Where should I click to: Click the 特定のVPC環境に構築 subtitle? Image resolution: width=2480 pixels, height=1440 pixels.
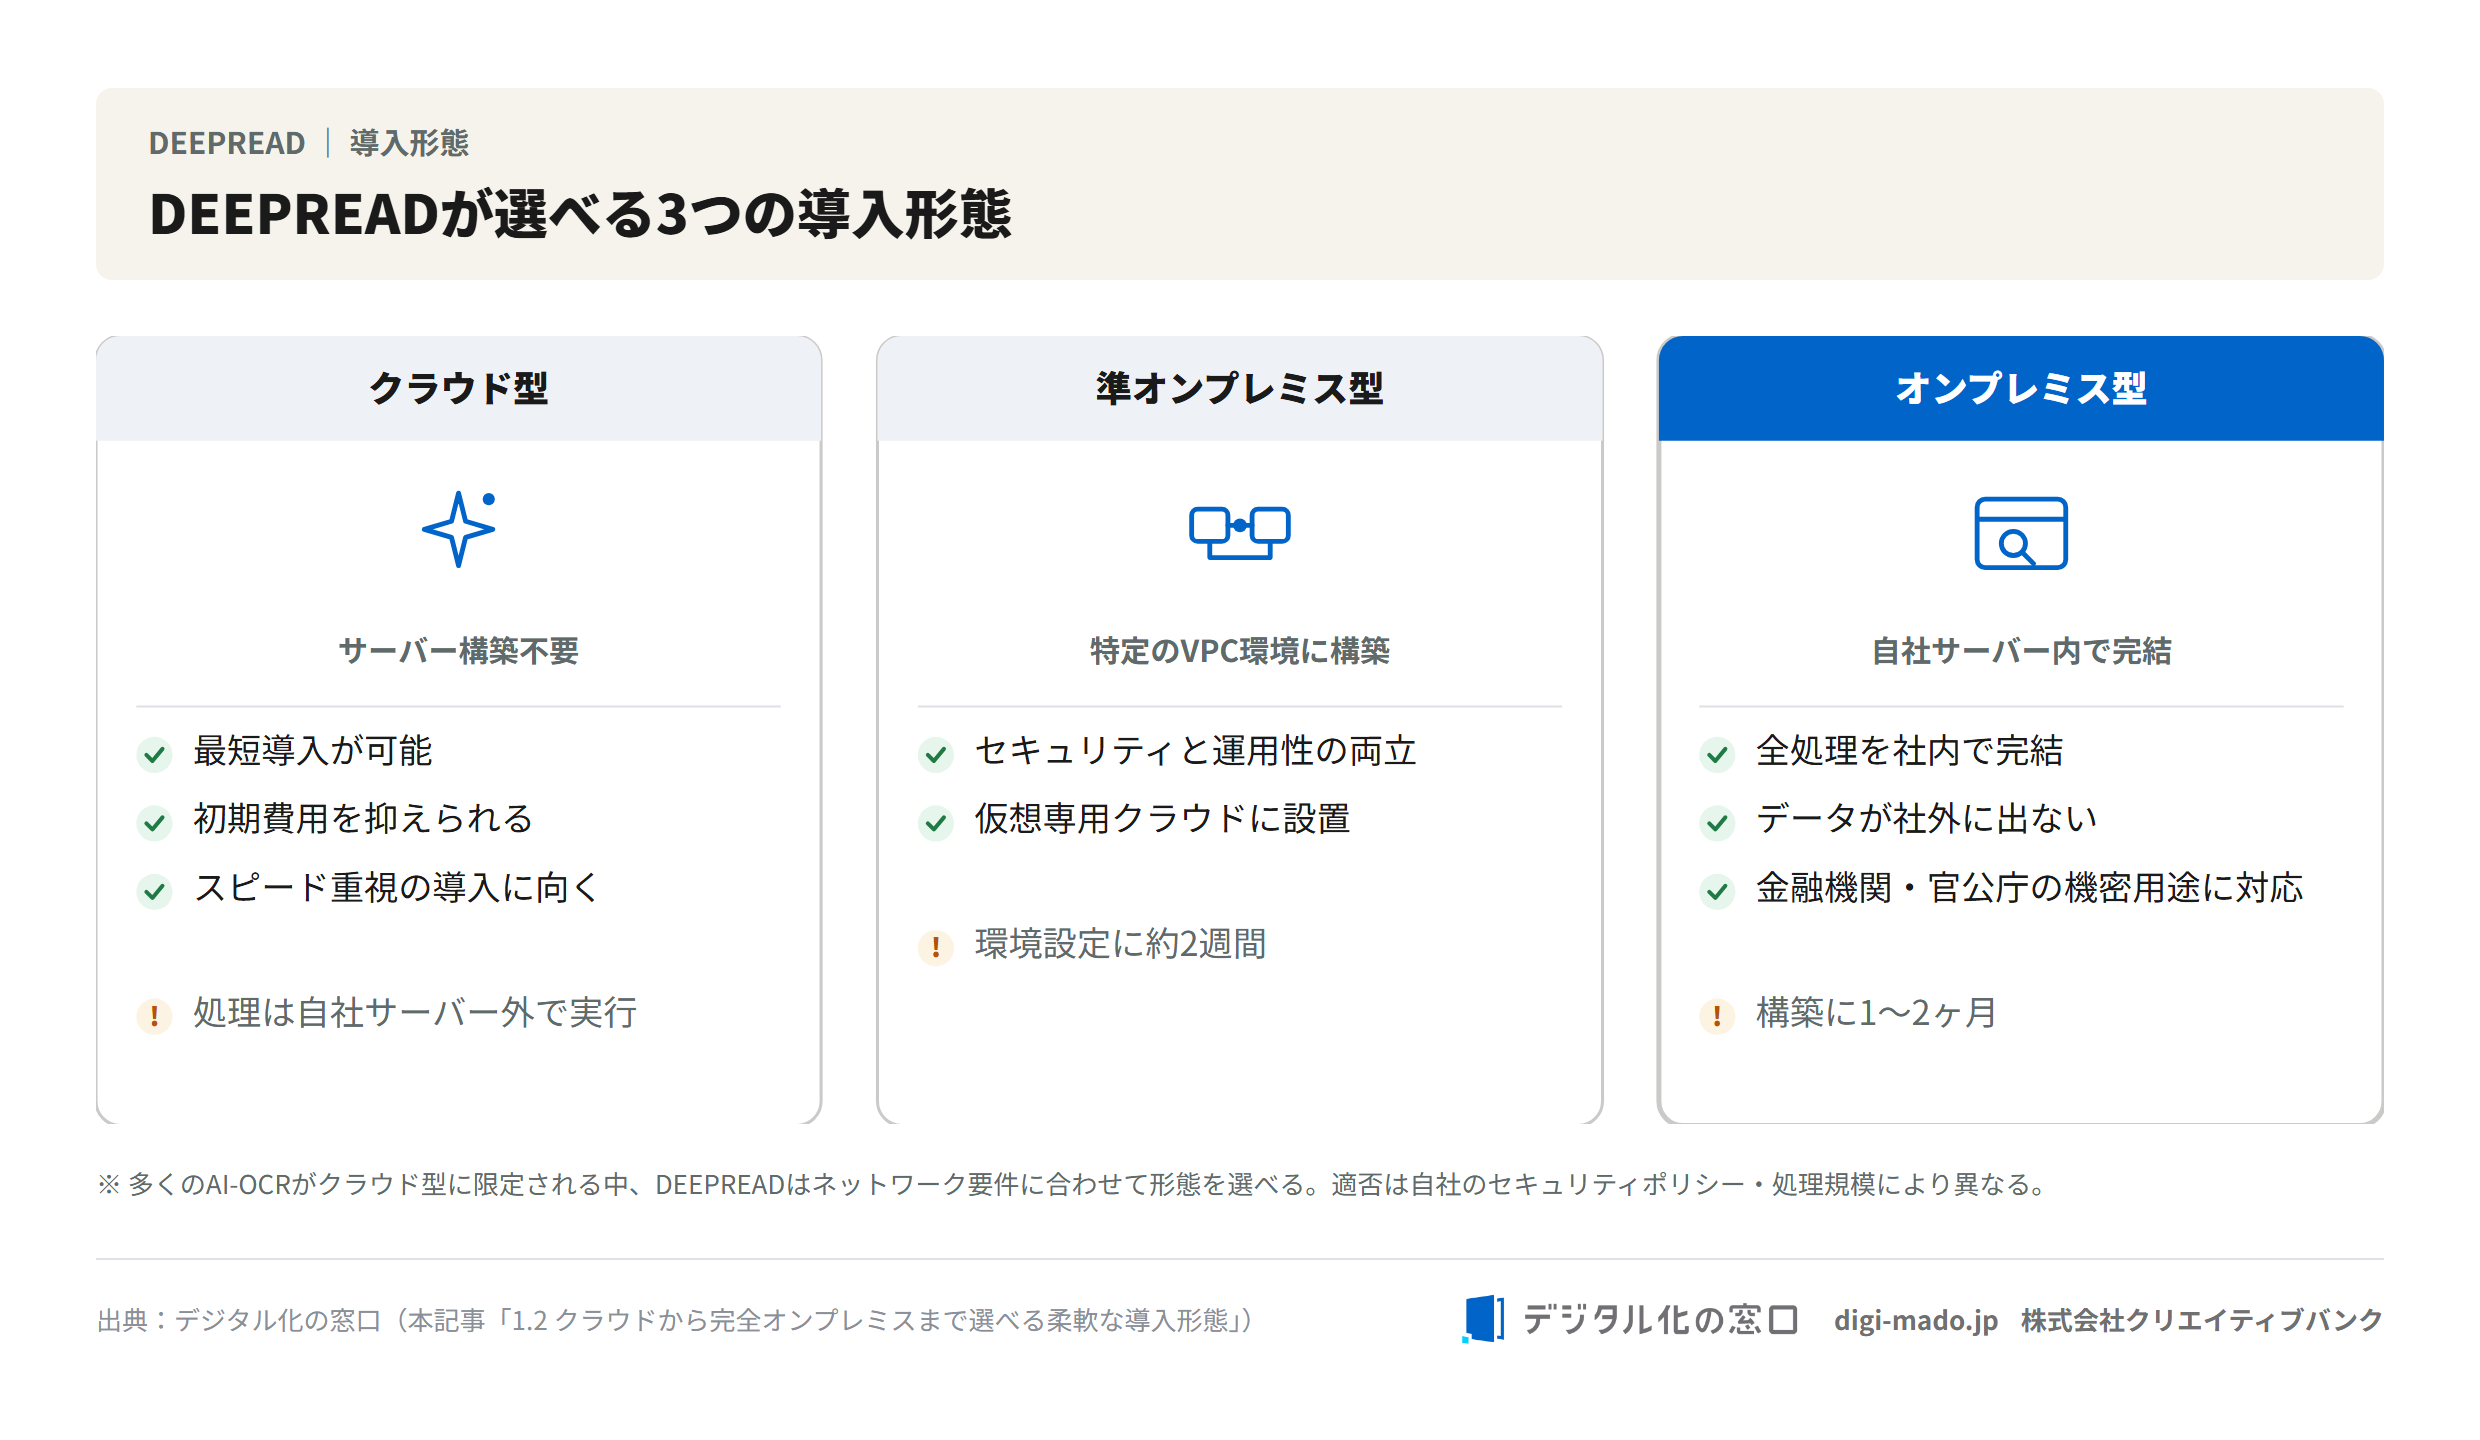(x=1240, y=651)
